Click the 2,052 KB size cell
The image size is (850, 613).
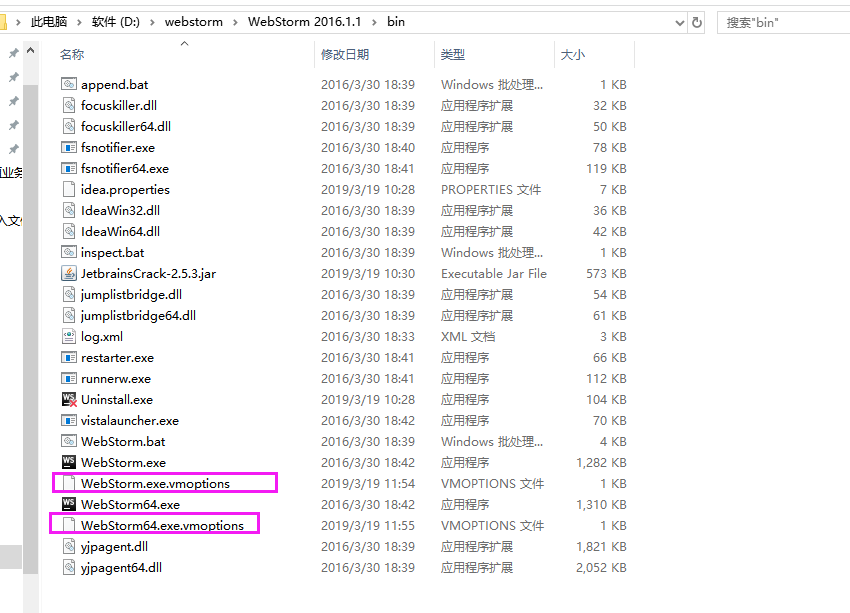[x=601, y=568]
